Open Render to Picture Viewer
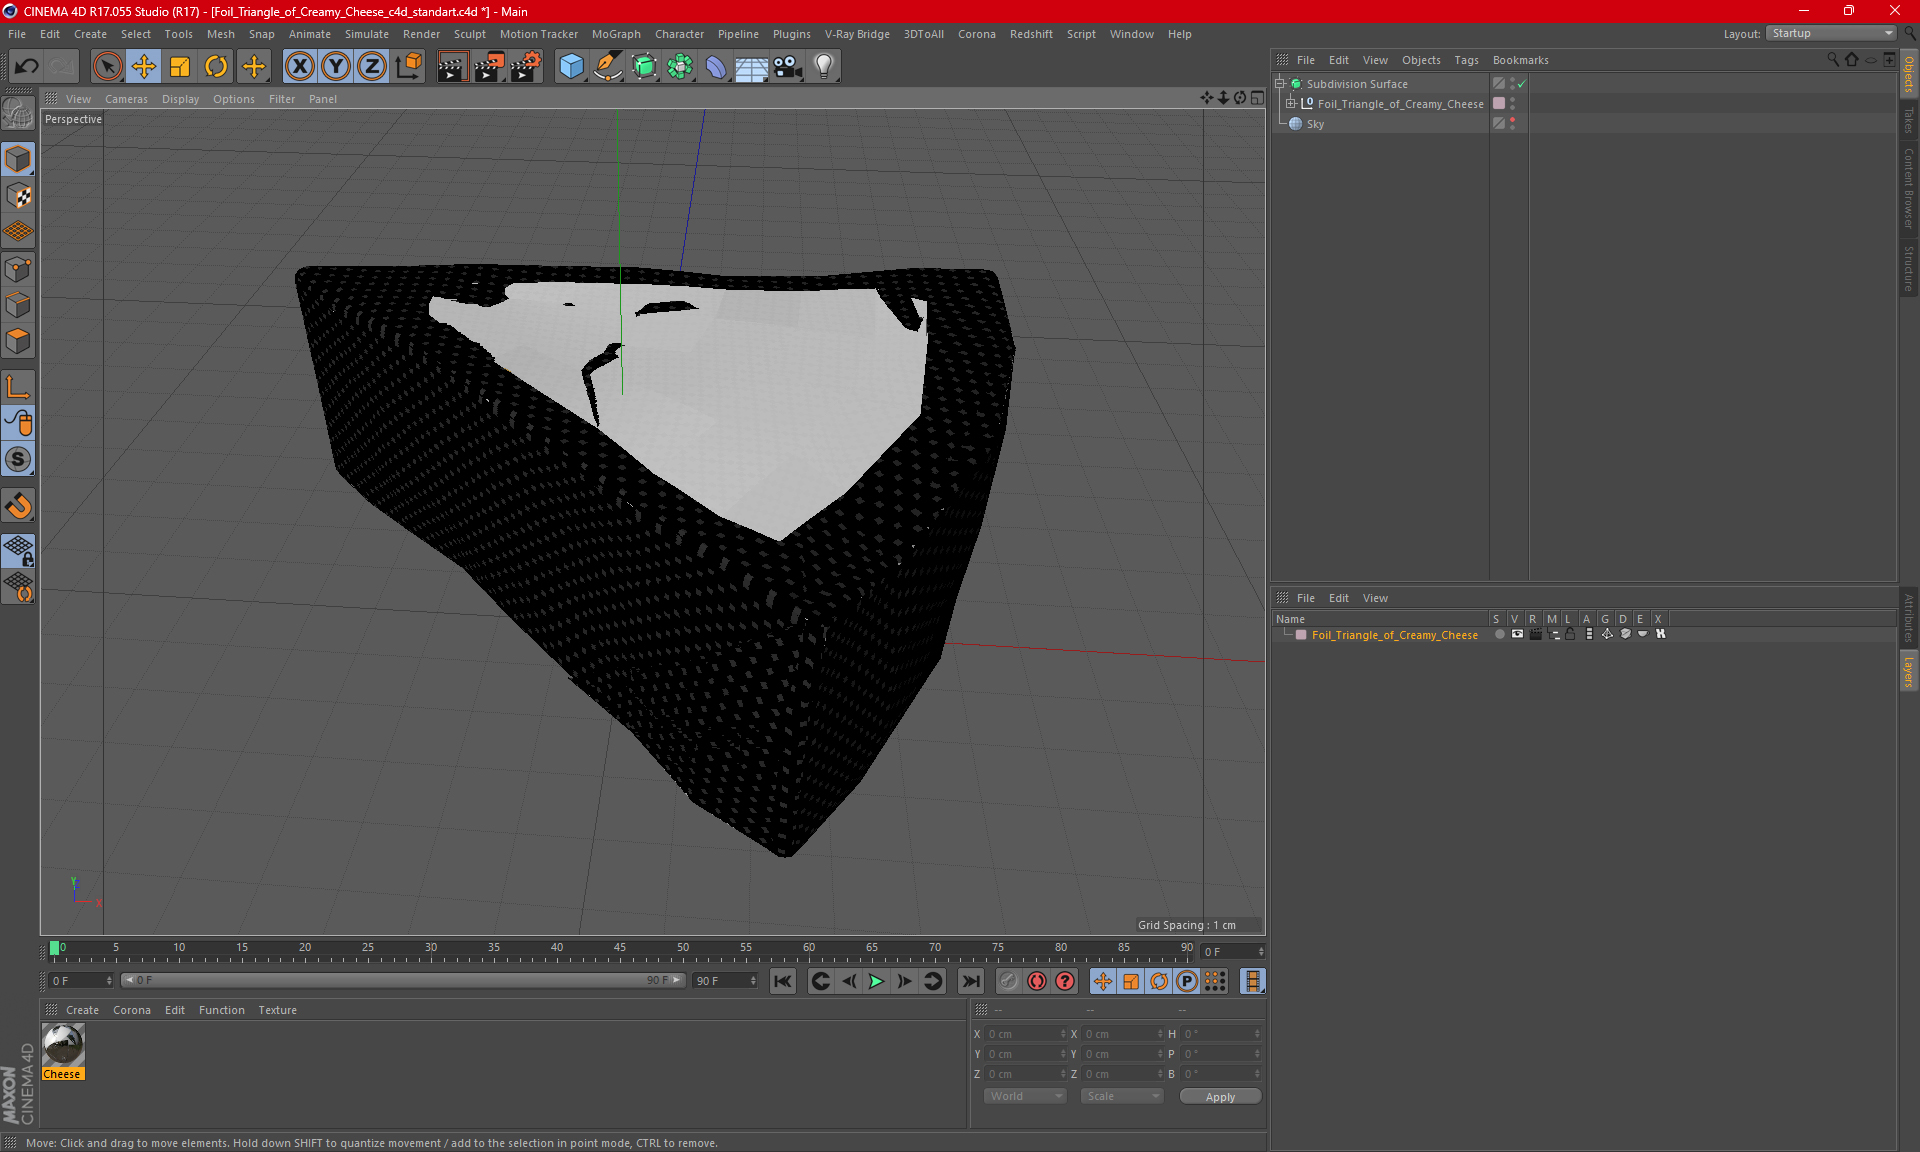This screenshot has width=1920, height=1152. click(489, 66)
